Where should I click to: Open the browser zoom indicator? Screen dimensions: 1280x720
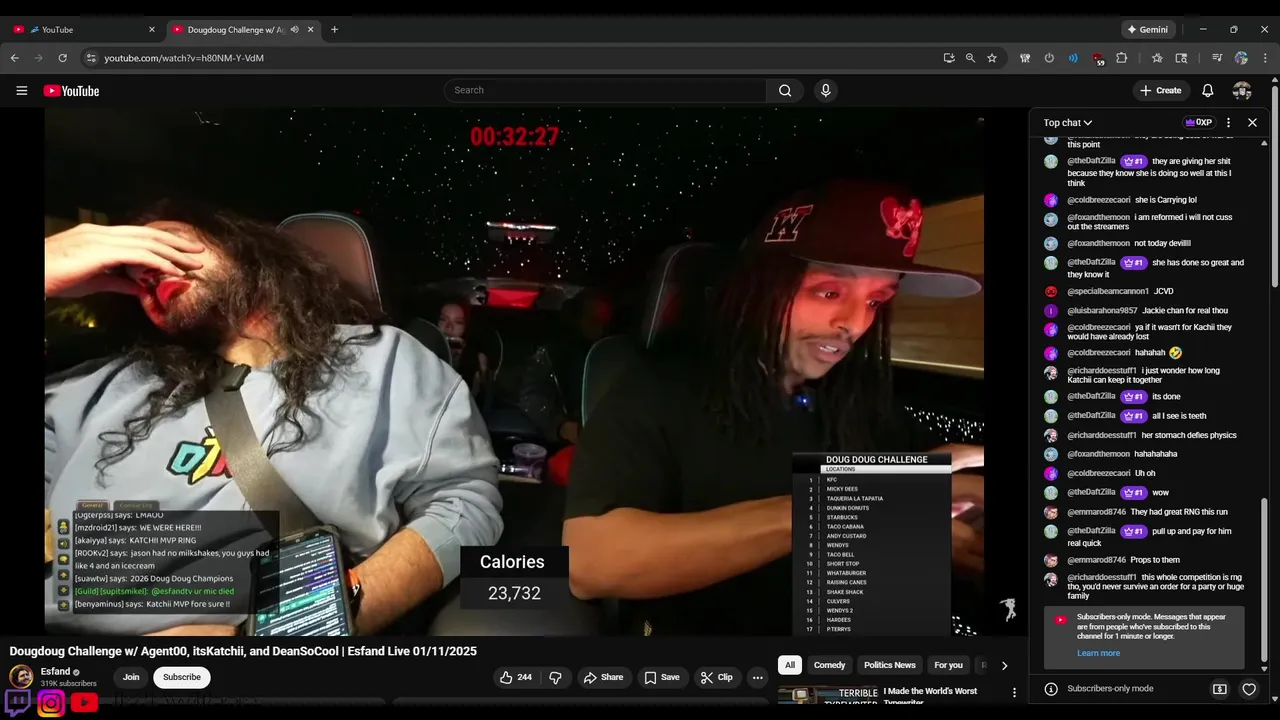click(970, 58)
